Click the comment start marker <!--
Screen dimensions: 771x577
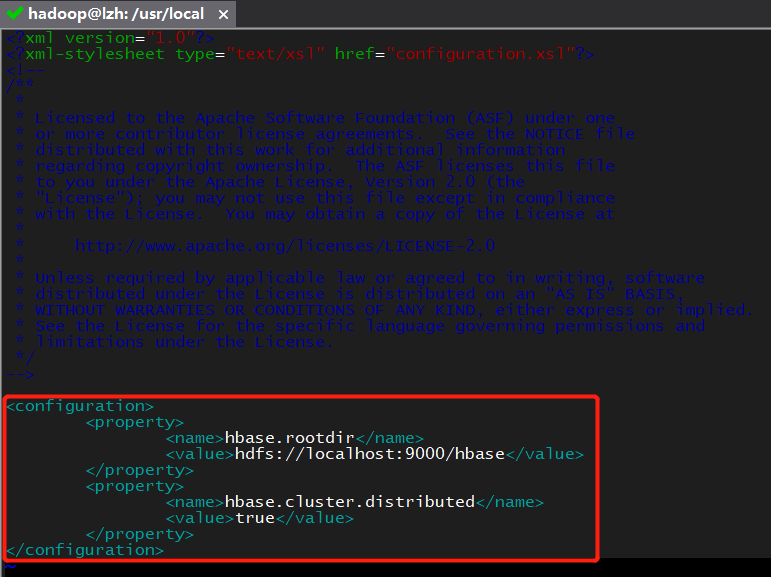(x=25, y=70)
